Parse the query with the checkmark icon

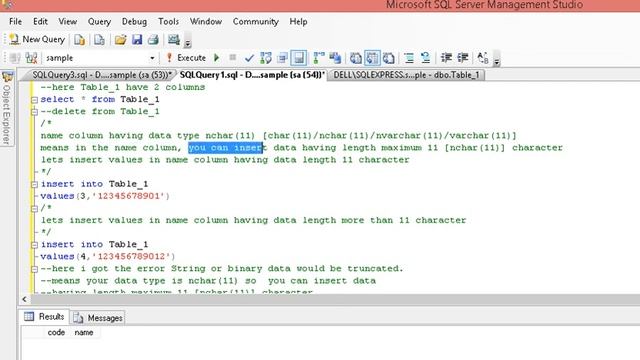pyautogui.click(x=249, y=58)
